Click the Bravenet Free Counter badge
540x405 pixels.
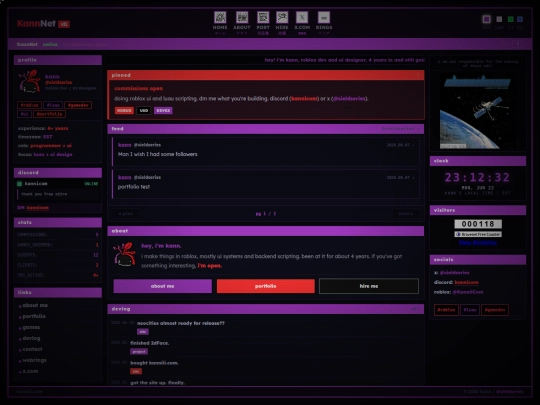coord(478,234)
